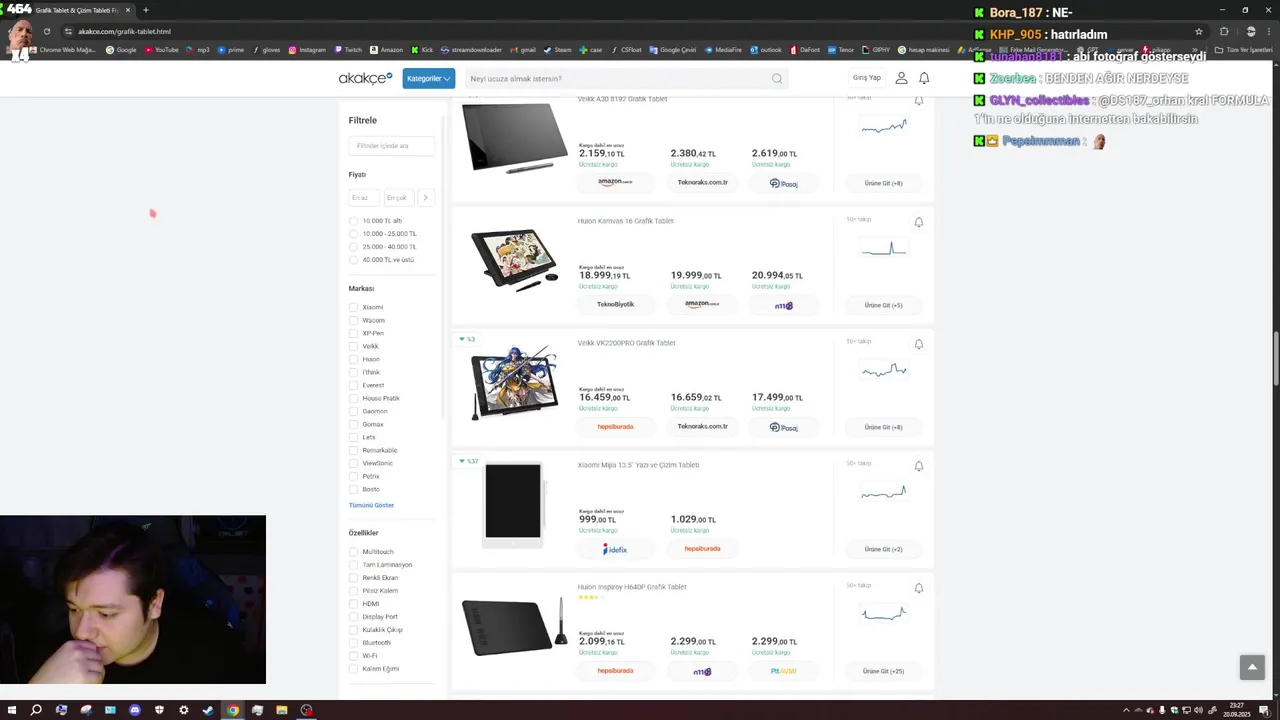Enable the Wi-Fi feature filter

[x=353, y=656]
